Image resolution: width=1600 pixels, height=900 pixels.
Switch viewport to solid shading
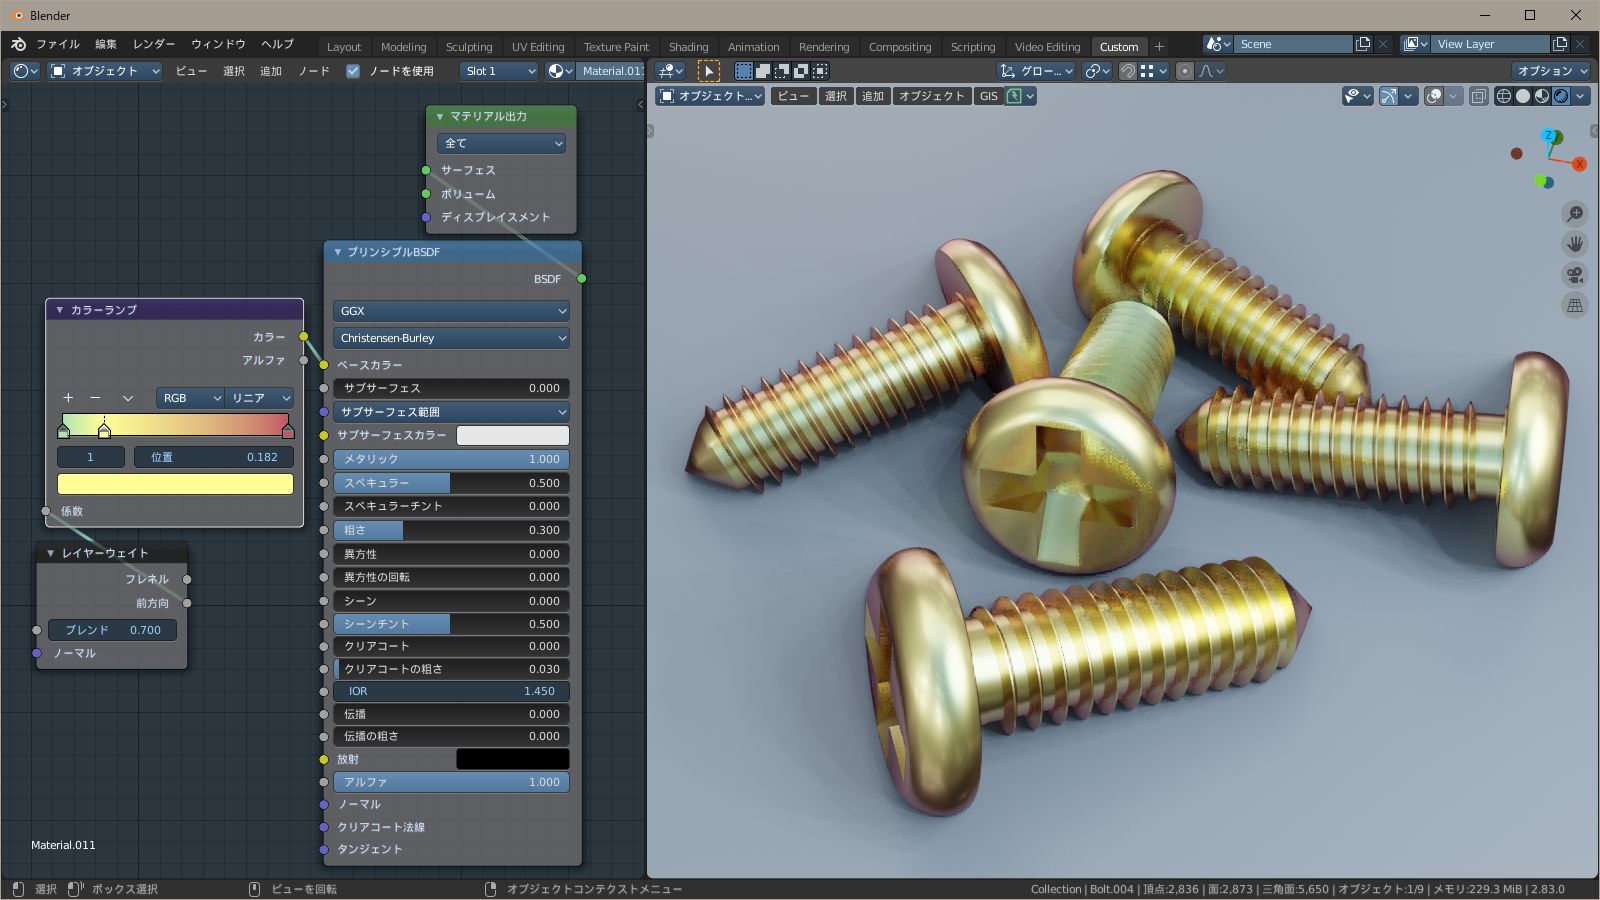(x=1523, y=96)
